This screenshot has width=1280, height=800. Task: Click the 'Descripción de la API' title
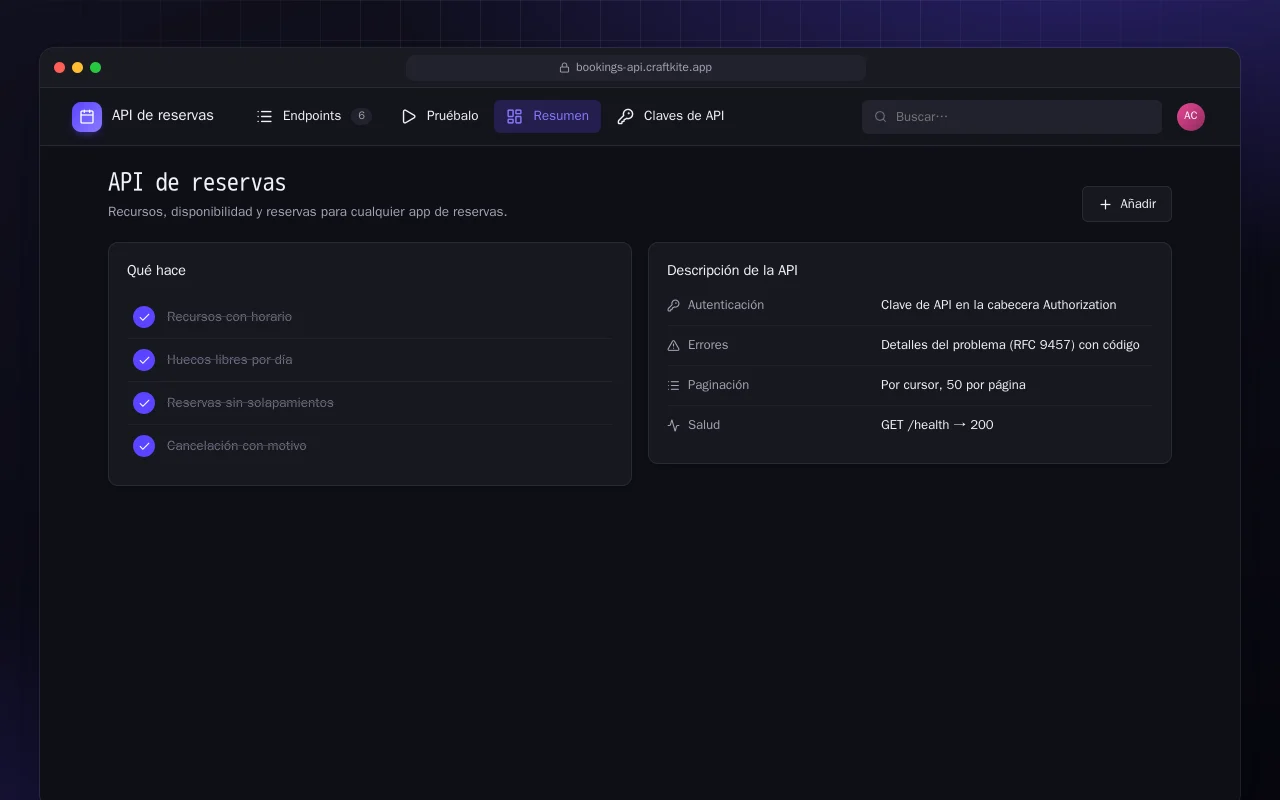(x=732, y=271)
